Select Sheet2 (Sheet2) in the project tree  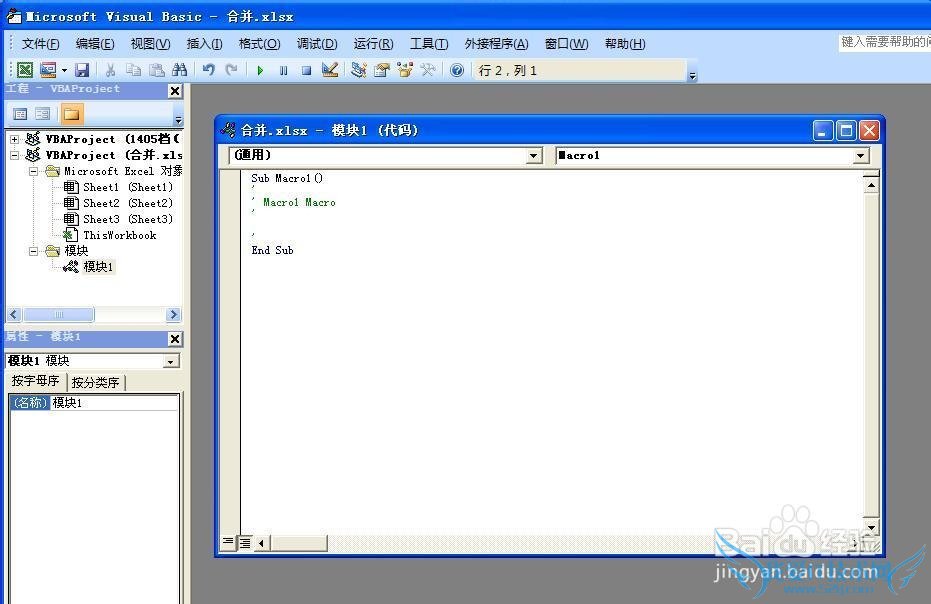point(127,203)
